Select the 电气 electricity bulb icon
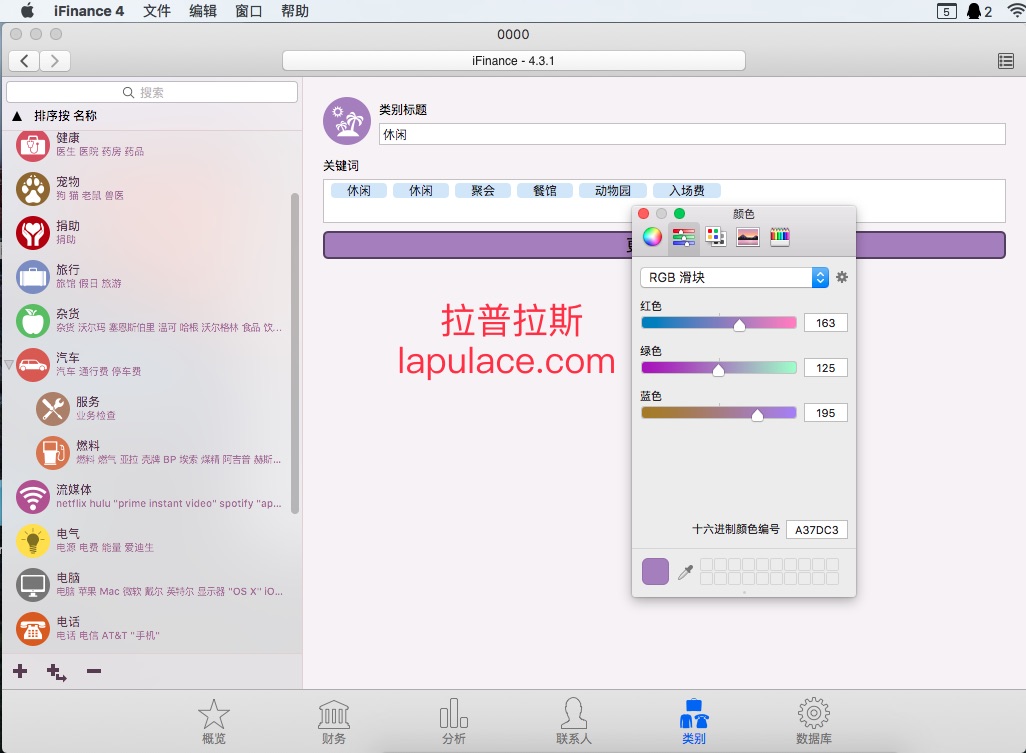The width and height of the screenshot is (1026, 753). 33,540
